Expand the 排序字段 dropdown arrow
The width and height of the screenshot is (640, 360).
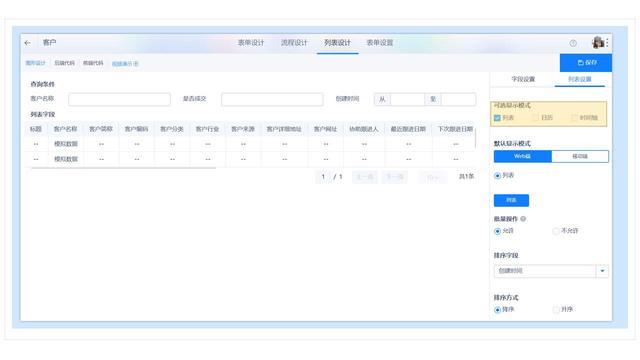click(x=602, y=271)
